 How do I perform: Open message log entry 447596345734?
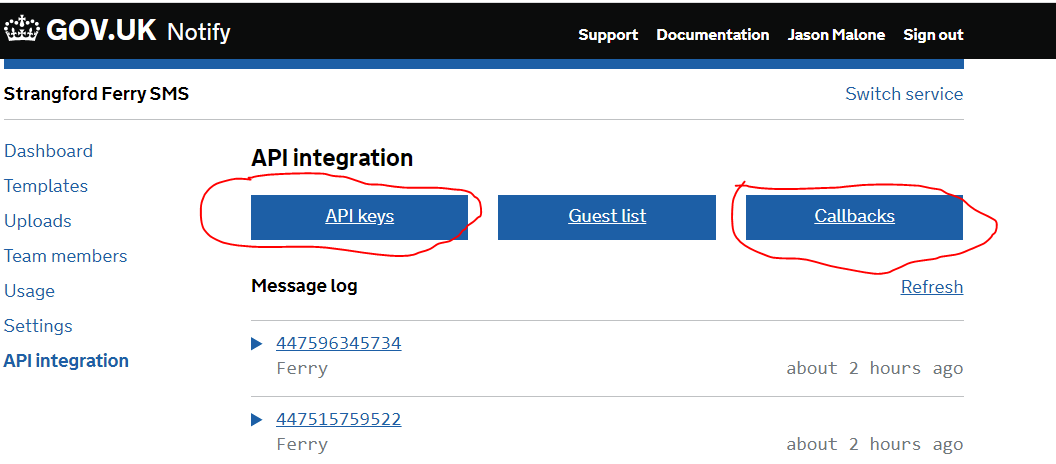339,343
